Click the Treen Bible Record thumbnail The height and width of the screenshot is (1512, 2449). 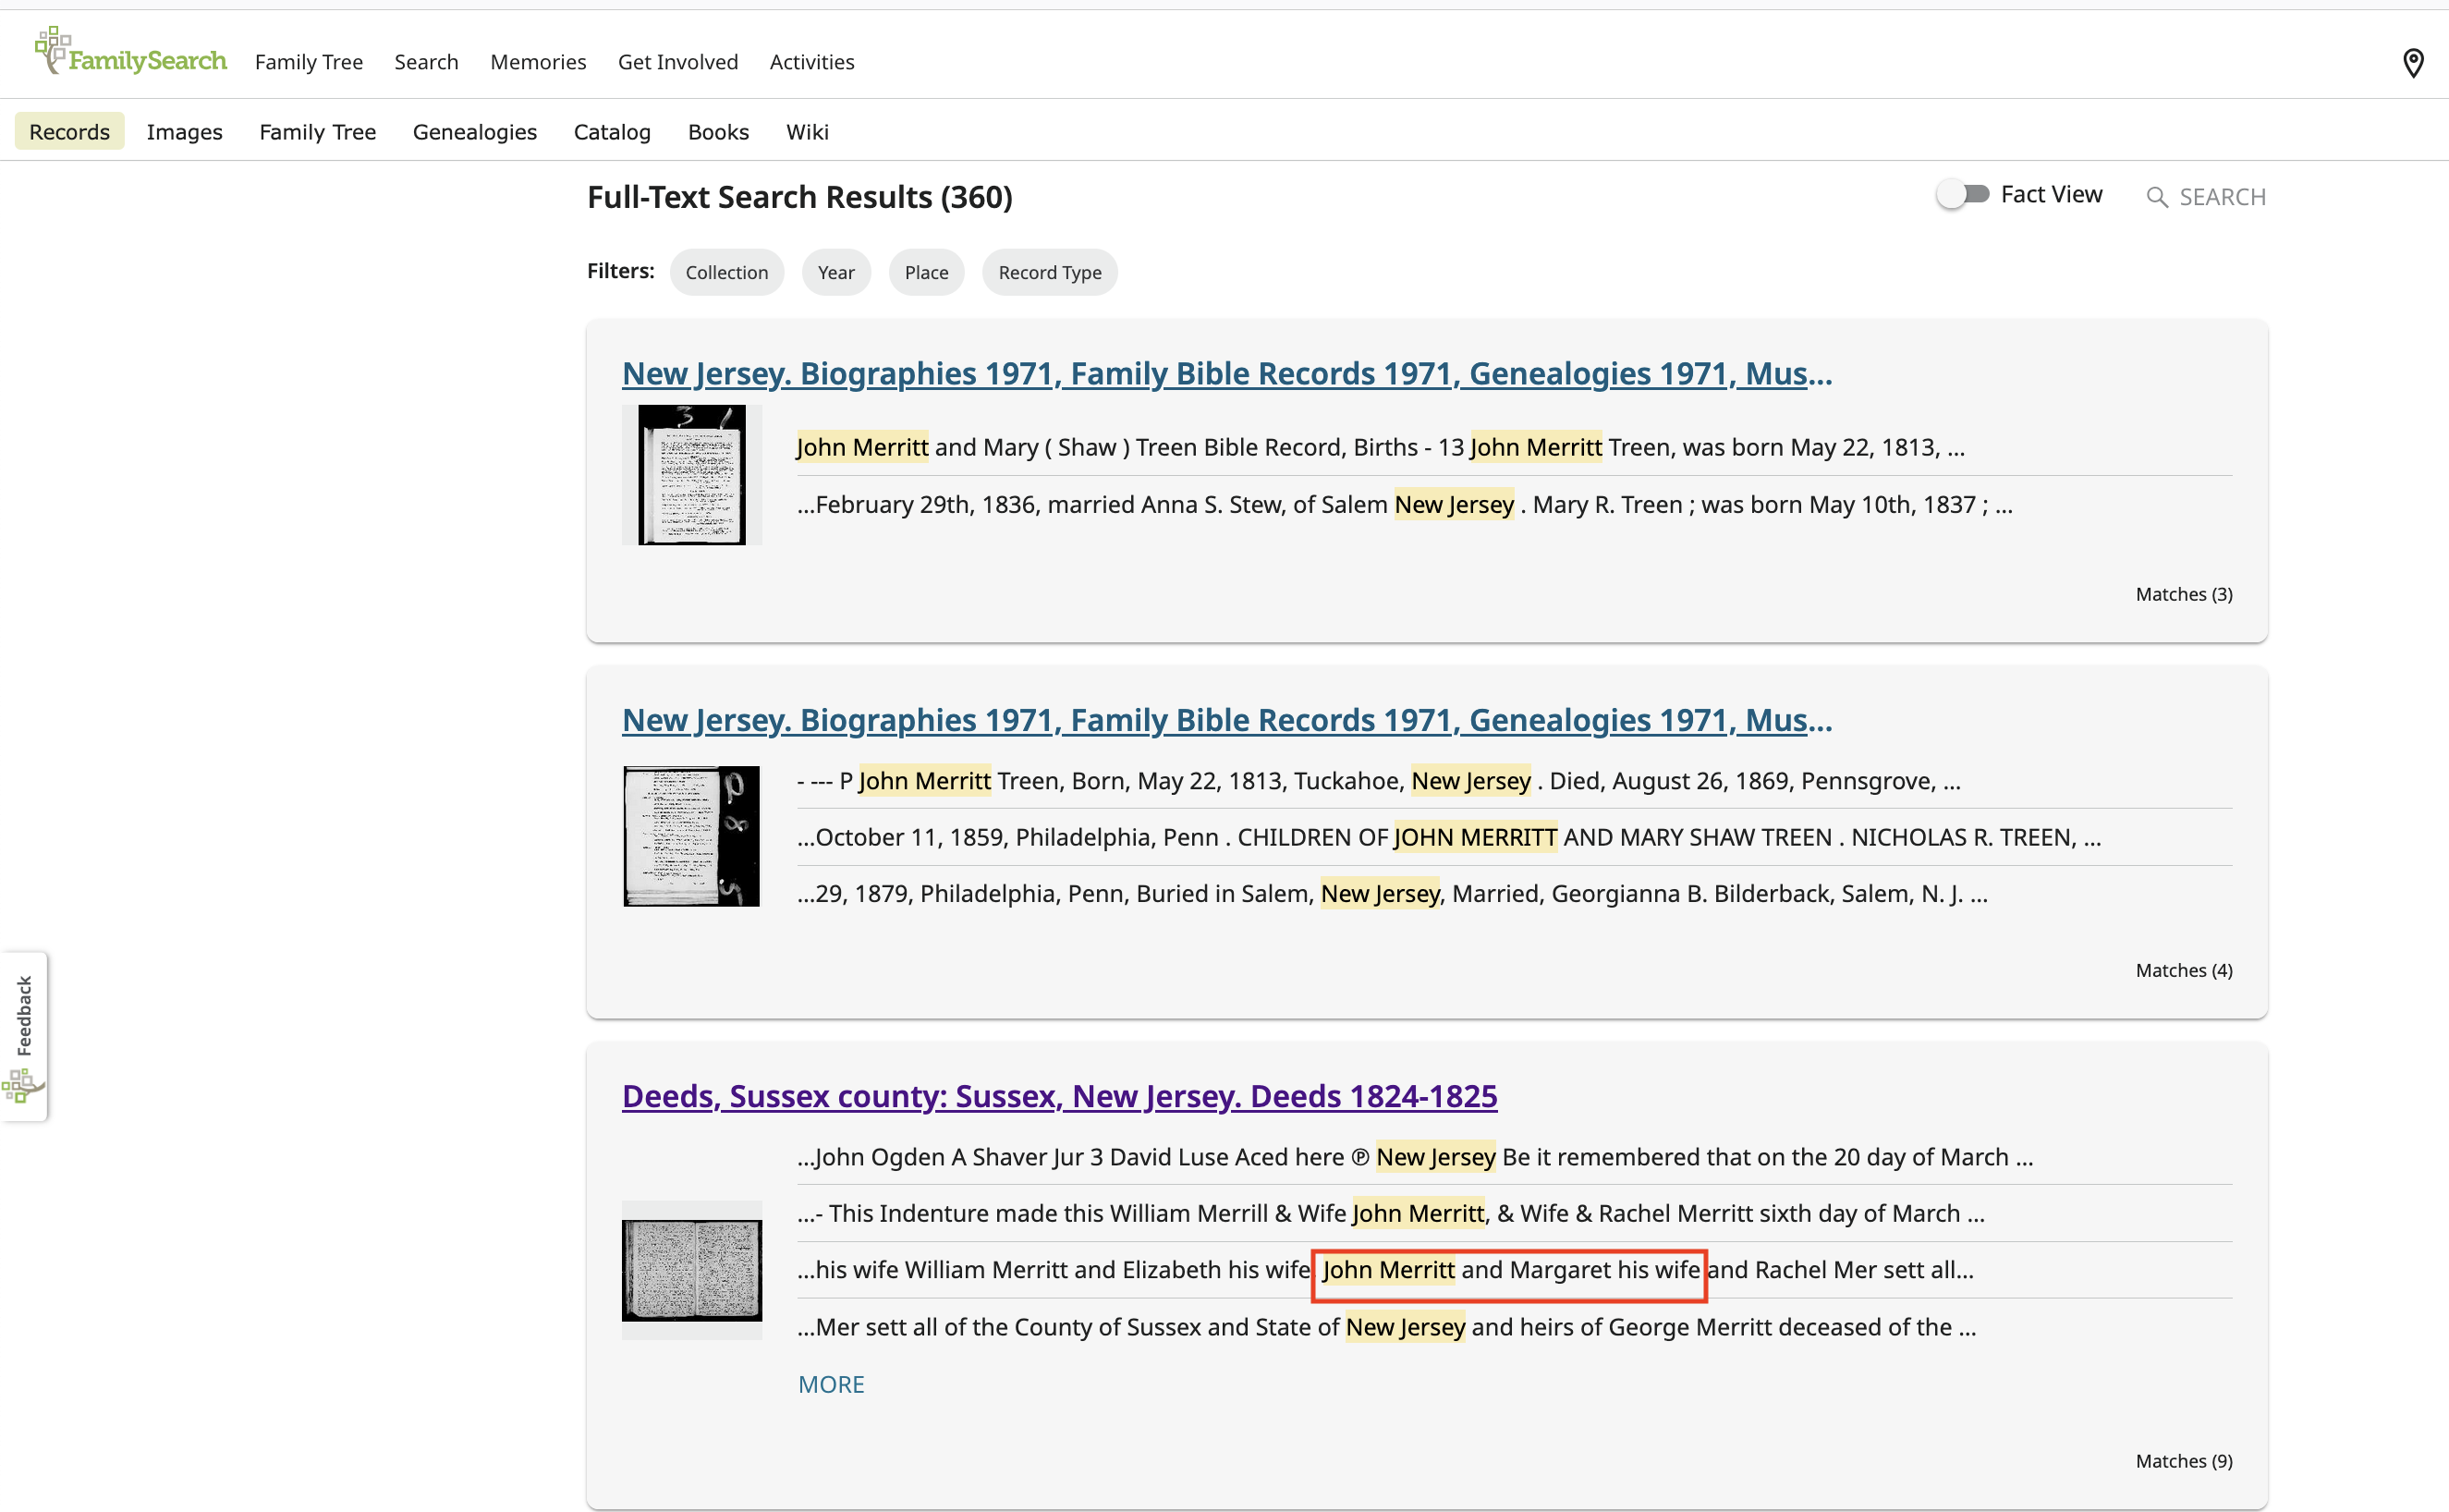tap(691, 475)
